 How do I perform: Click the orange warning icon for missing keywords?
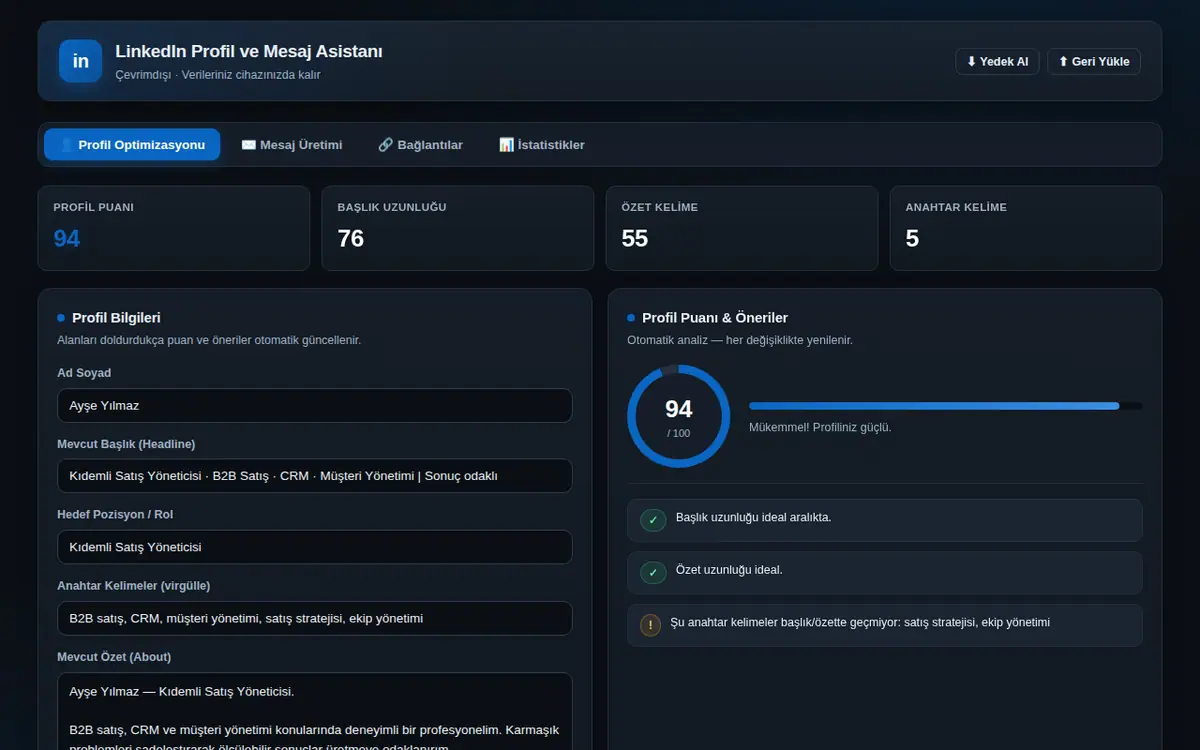click(x=650, y=625)
